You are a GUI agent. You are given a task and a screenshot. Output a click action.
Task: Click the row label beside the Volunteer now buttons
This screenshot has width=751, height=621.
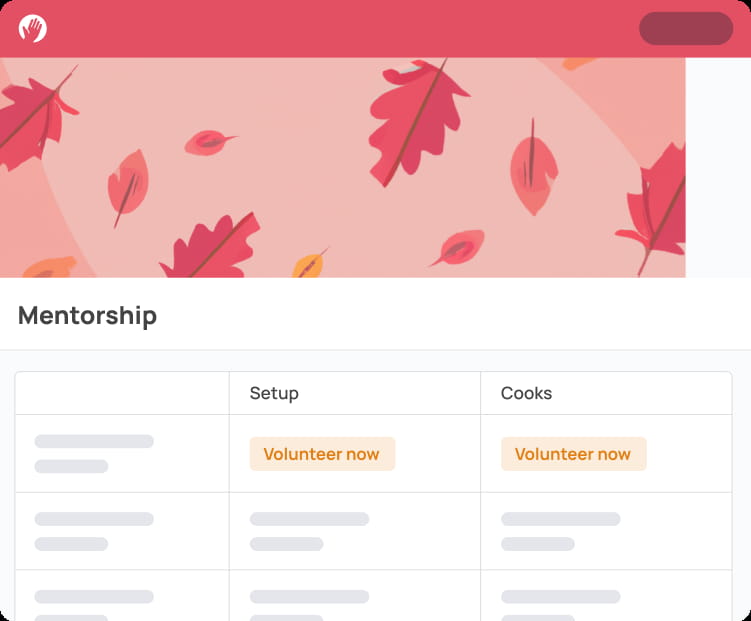coord(94,453)
